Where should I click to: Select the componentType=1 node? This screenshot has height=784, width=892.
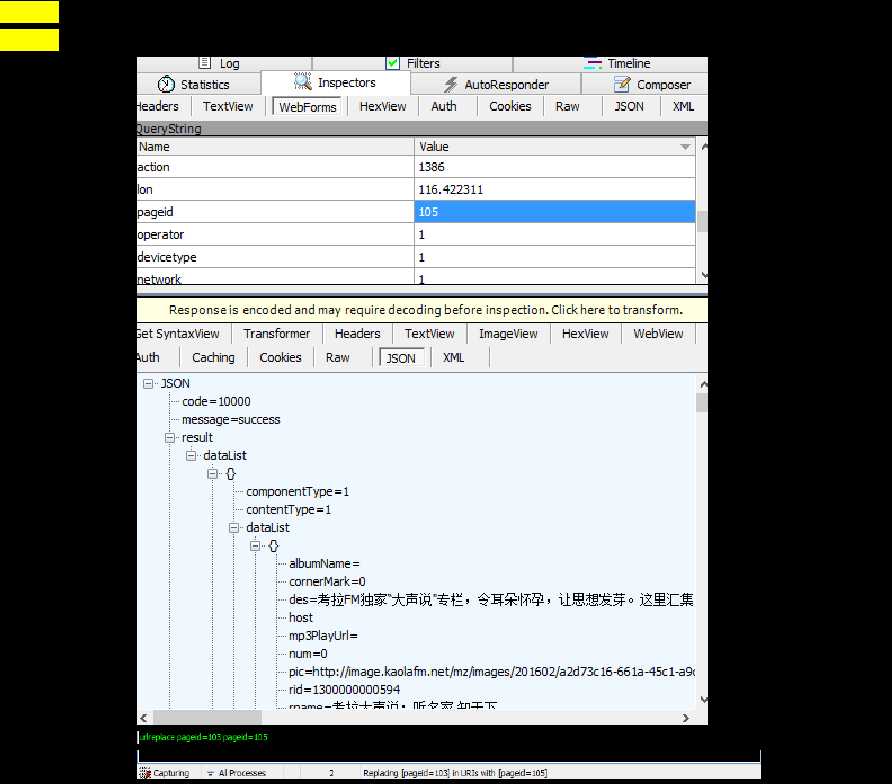pos(298,492)
